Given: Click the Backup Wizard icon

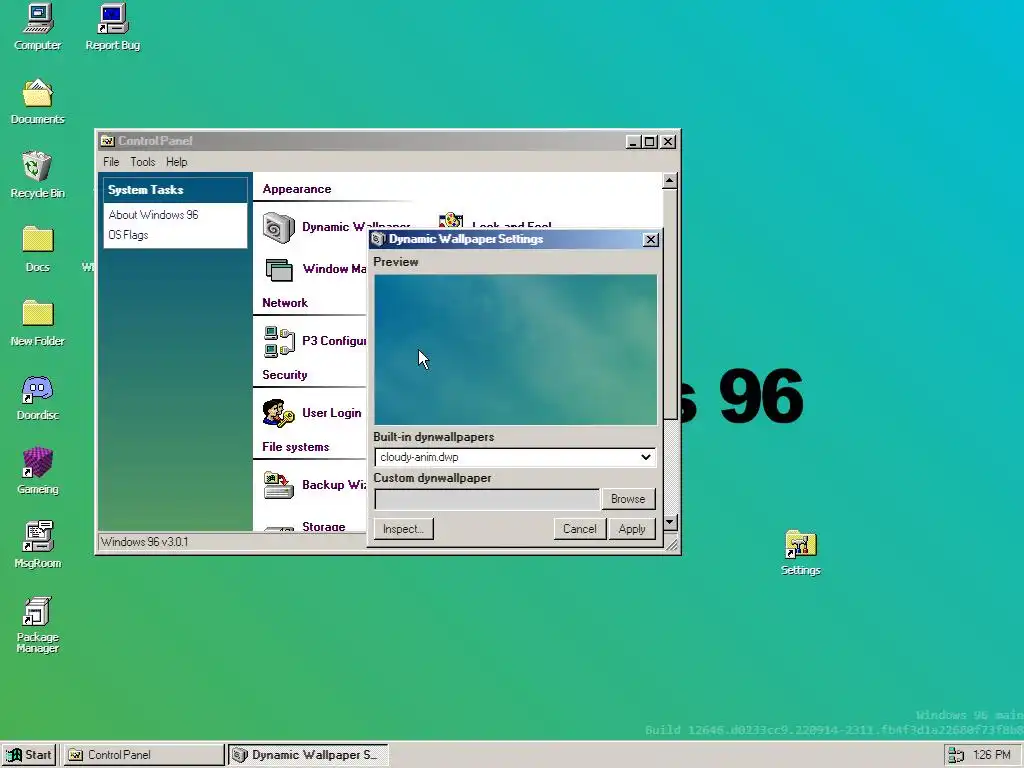Looking at the screenshot, I should (x=279, y=485).
